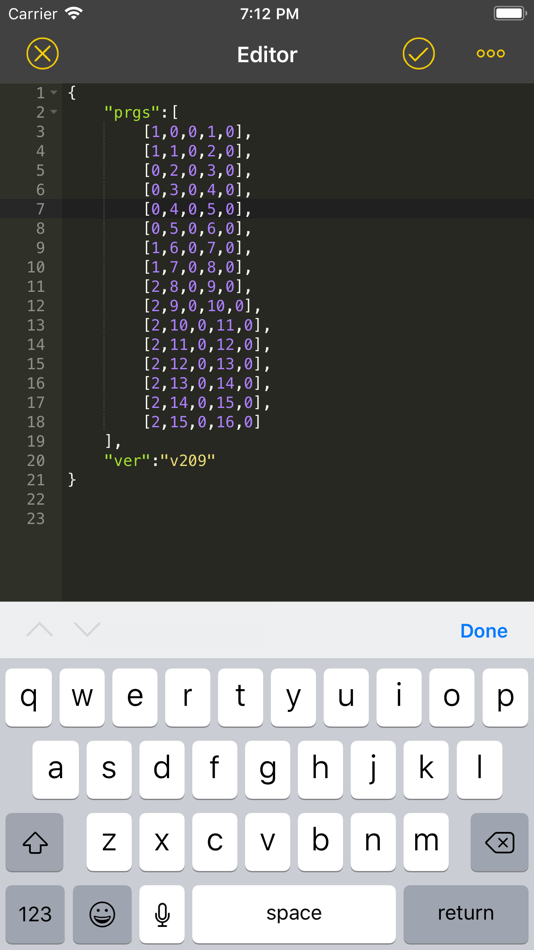
Task: Tap the u key
Action: (x=346, y=697)
